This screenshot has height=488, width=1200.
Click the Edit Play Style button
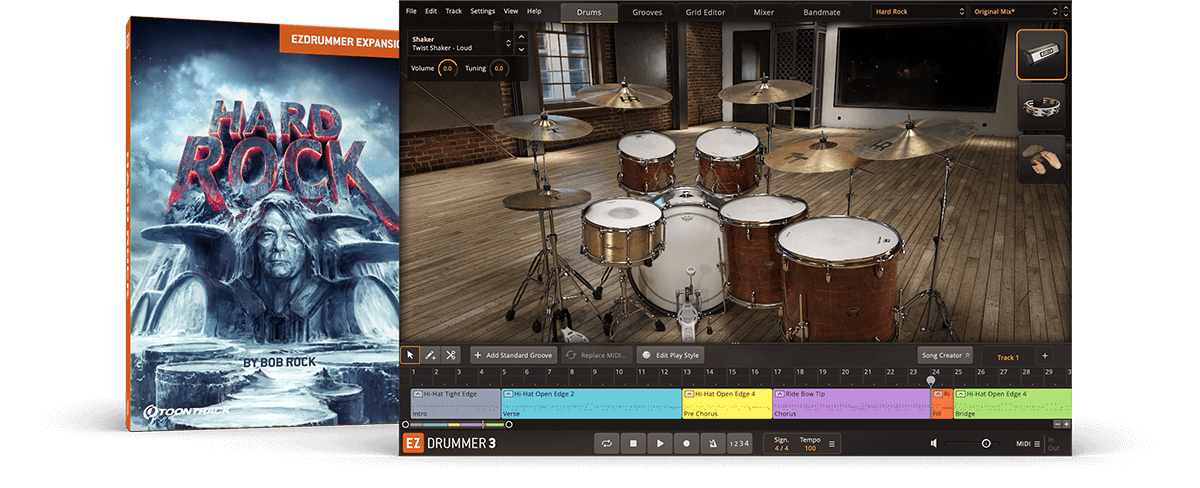(x=672, y=355)
